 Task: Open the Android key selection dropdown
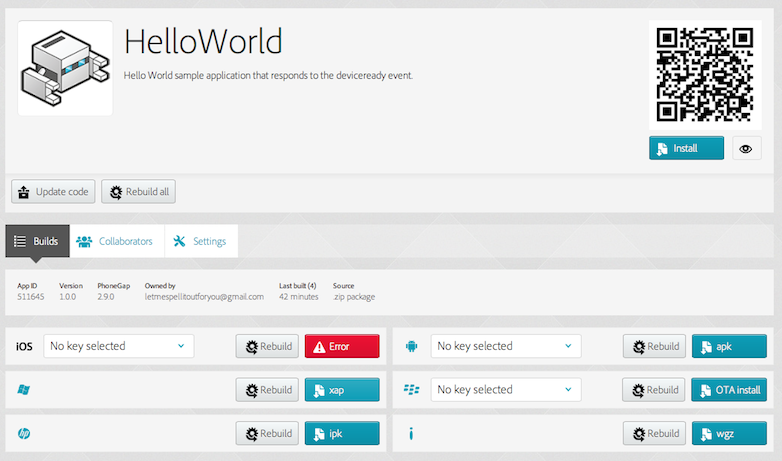pyautogui.click(x=506, y=346)
